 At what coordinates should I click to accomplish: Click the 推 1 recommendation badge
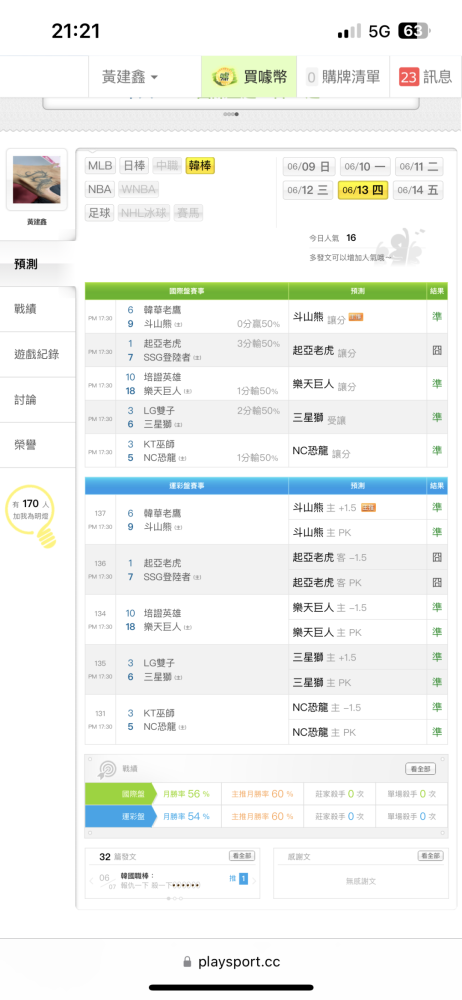pyautogui.click(x=239, y=879)
